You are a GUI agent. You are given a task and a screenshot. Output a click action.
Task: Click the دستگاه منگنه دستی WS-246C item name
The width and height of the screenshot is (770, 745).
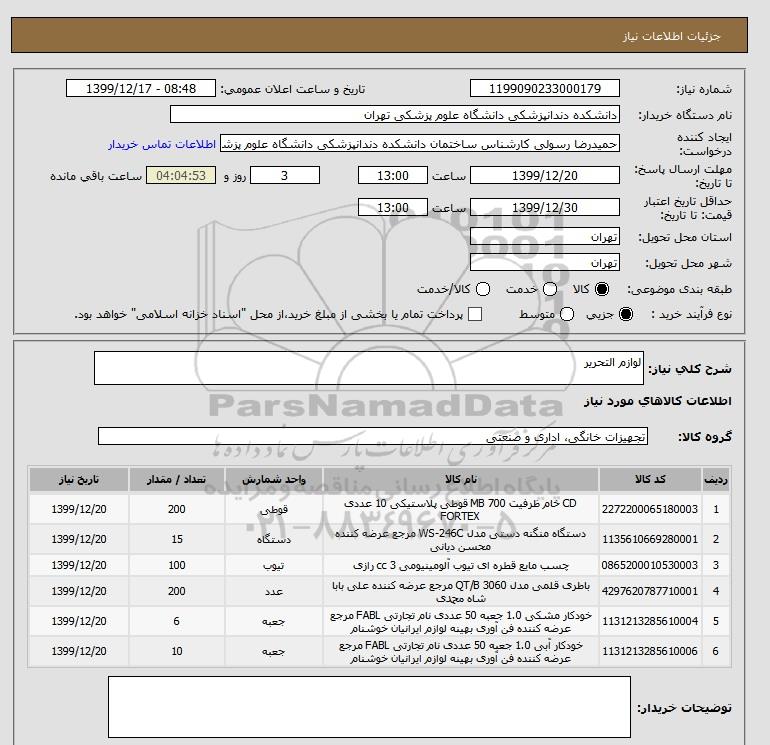(460, 539)
